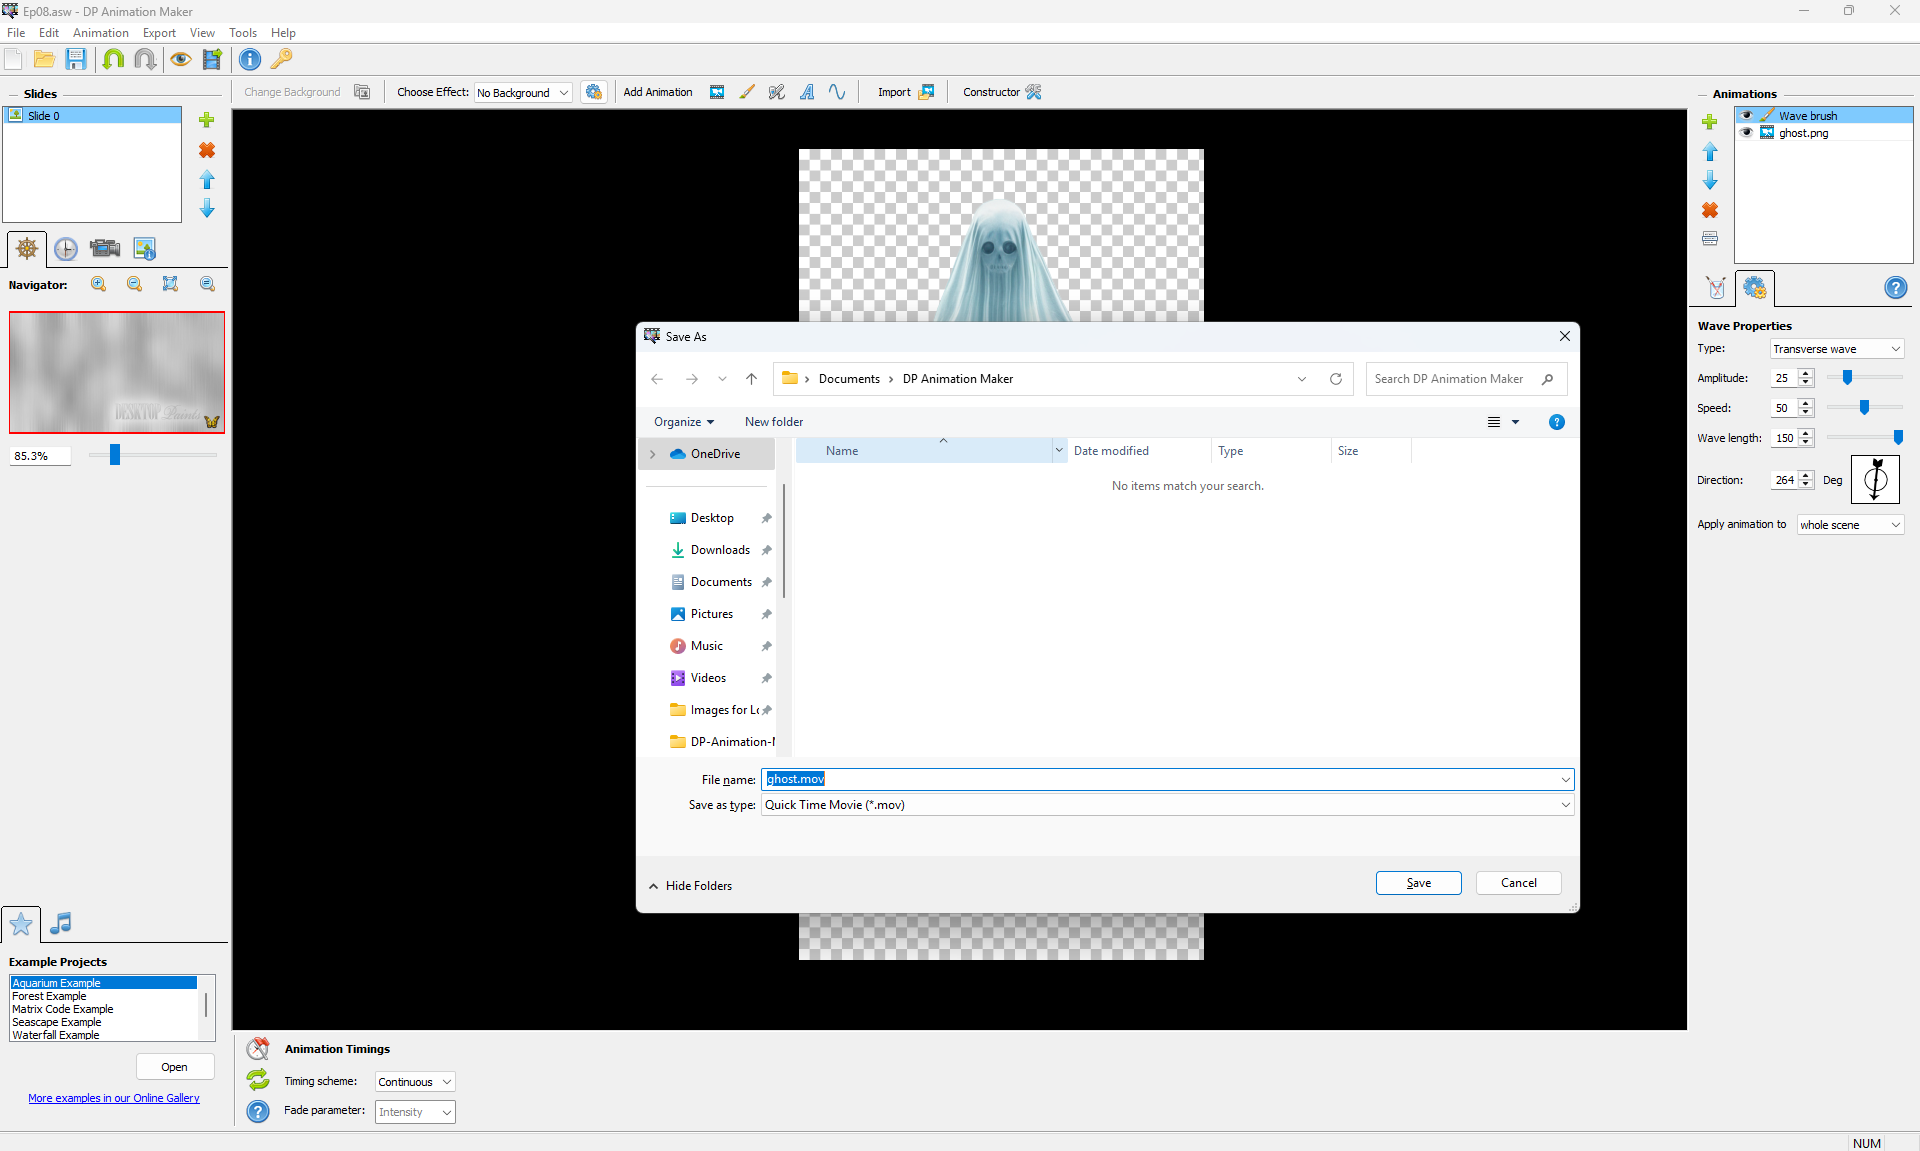Add a new slide with green plus
Image resolution: width=1920 pixels, height=1151 pixels.
point(207,120)
